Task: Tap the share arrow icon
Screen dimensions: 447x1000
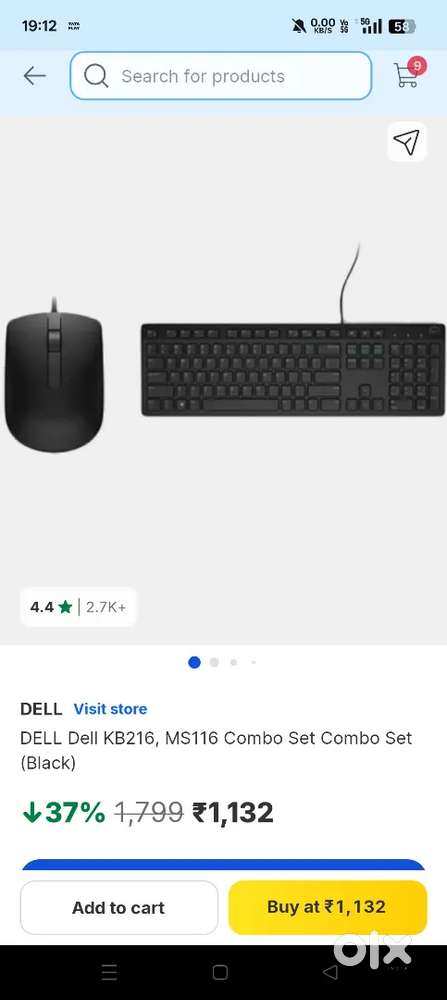Action: 407,142
